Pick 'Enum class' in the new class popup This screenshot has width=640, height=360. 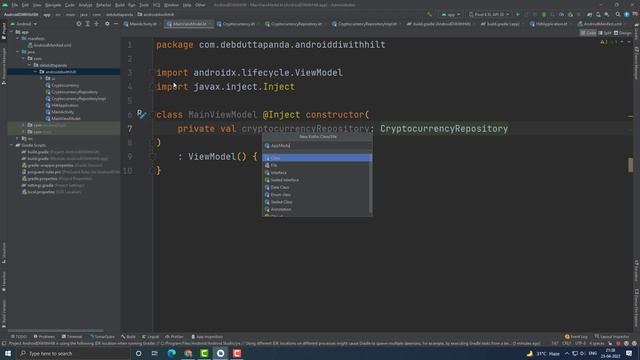[x=317, y=195]
